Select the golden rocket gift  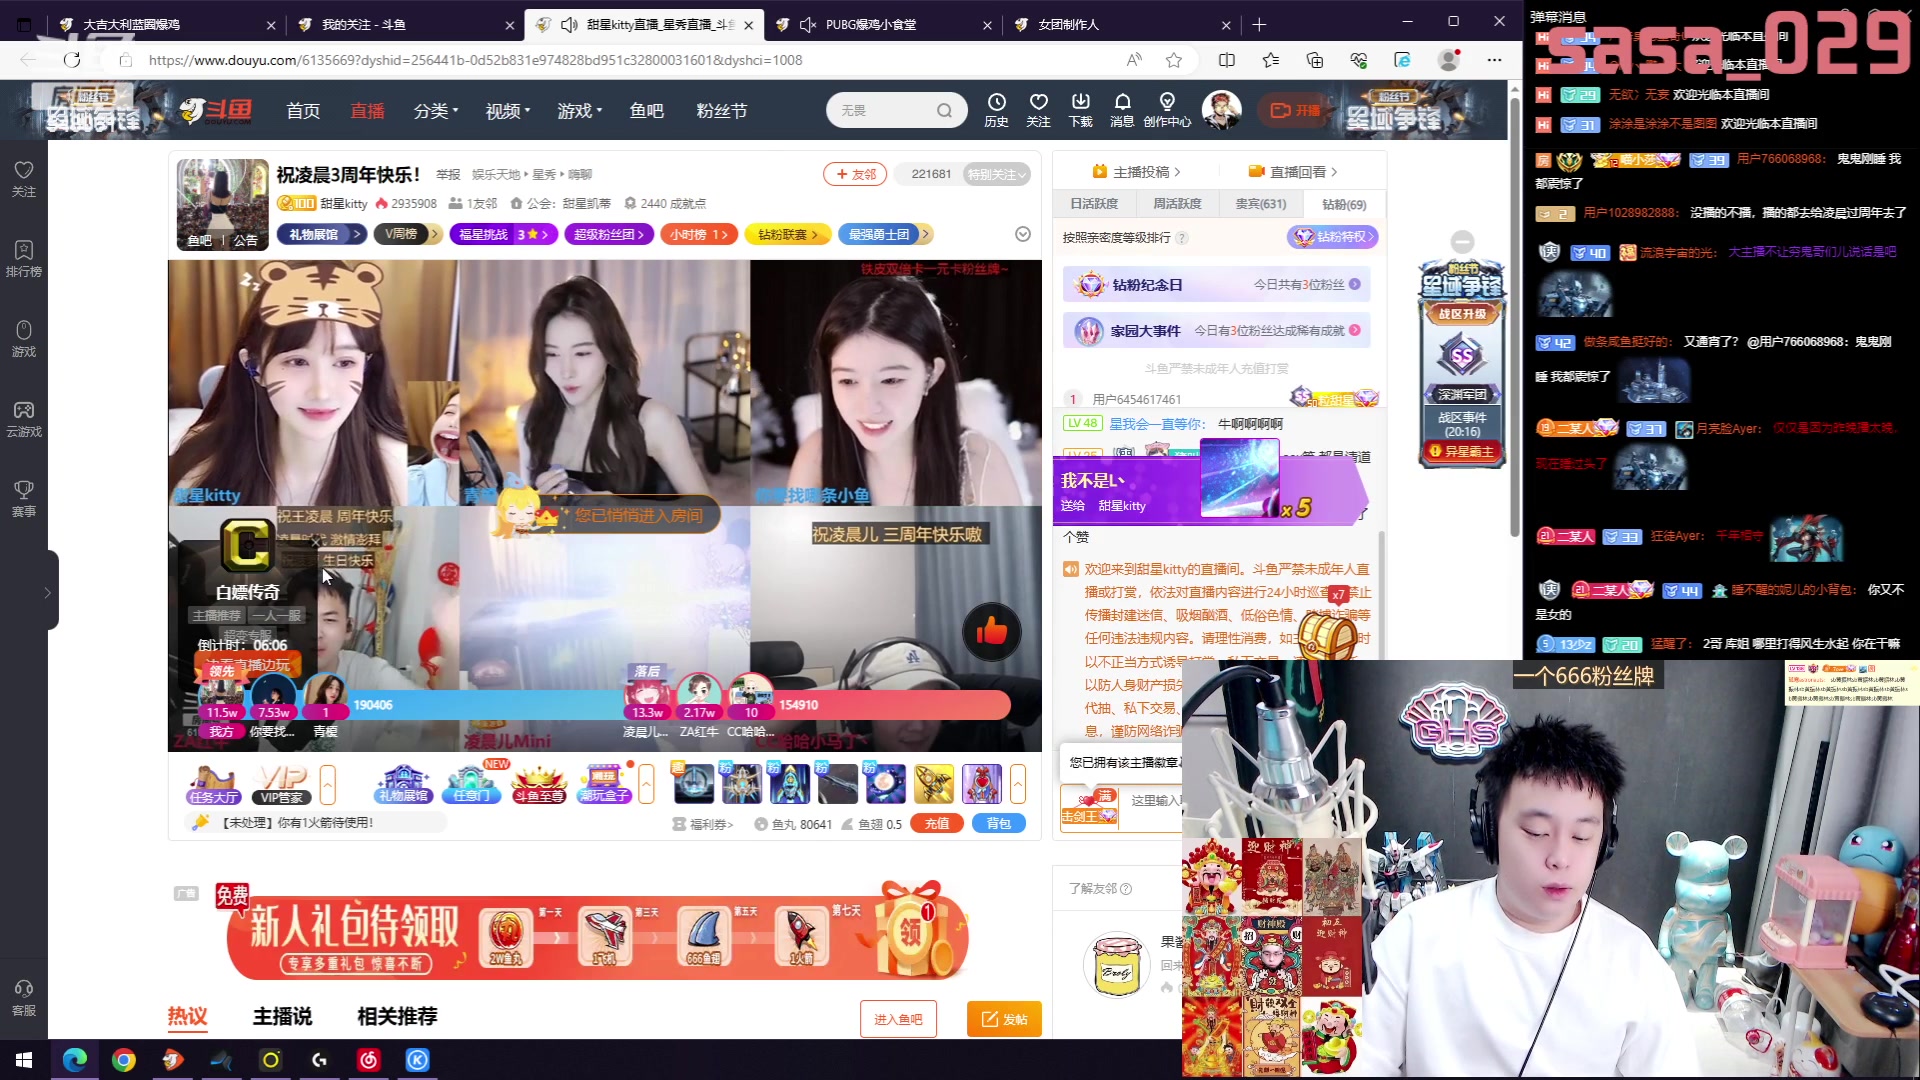(x=933, y=784)
